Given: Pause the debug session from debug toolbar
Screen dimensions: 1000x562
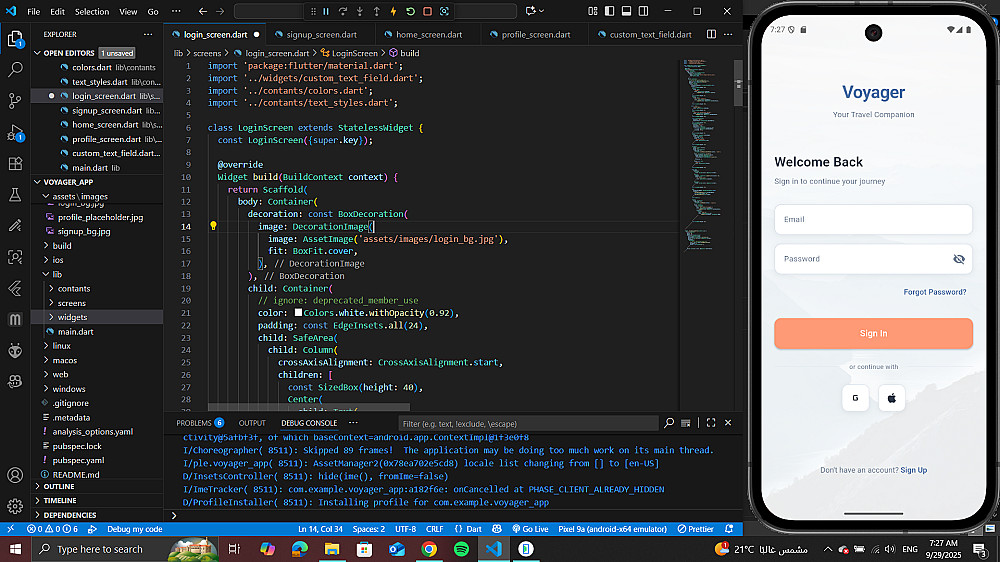Looking at the screenshot, I should point(325,12).
